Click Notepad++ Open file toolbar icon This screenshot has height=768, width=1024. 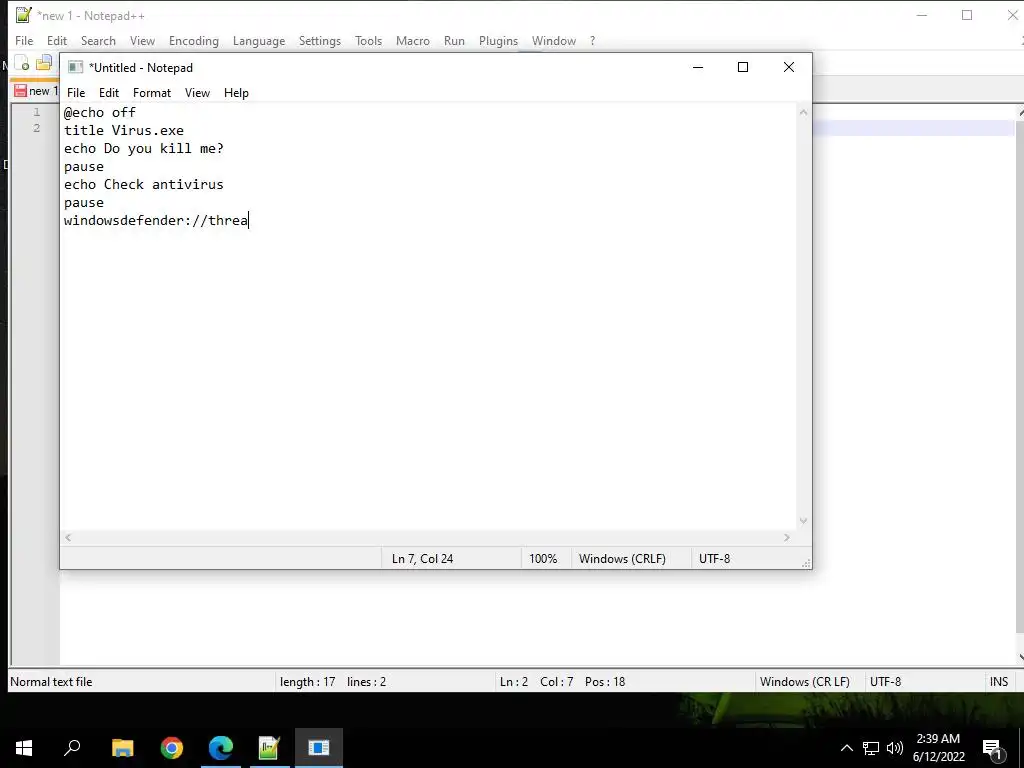[44, 63]
